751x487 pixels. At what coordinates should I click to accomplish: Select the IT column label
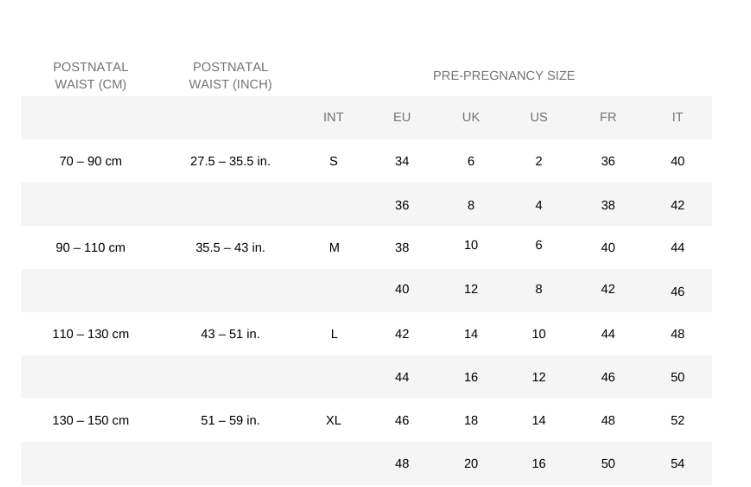point(677,118)
